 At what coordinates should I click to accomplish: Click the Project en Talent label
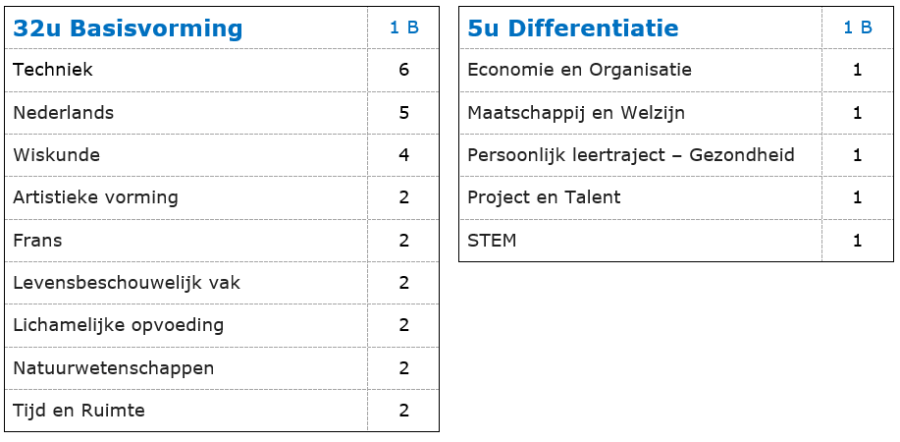(544, 197)
